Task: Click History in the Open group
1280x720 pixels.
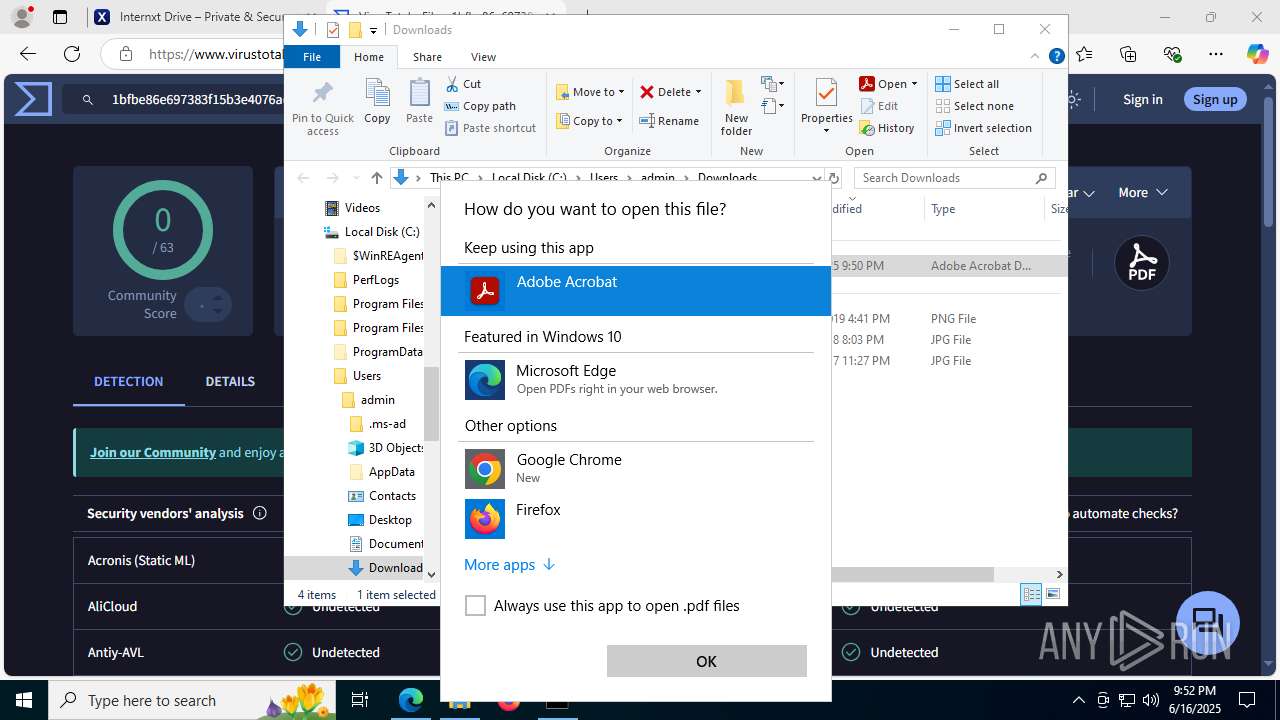Action: pyautogui.click(x=887, y=128)
